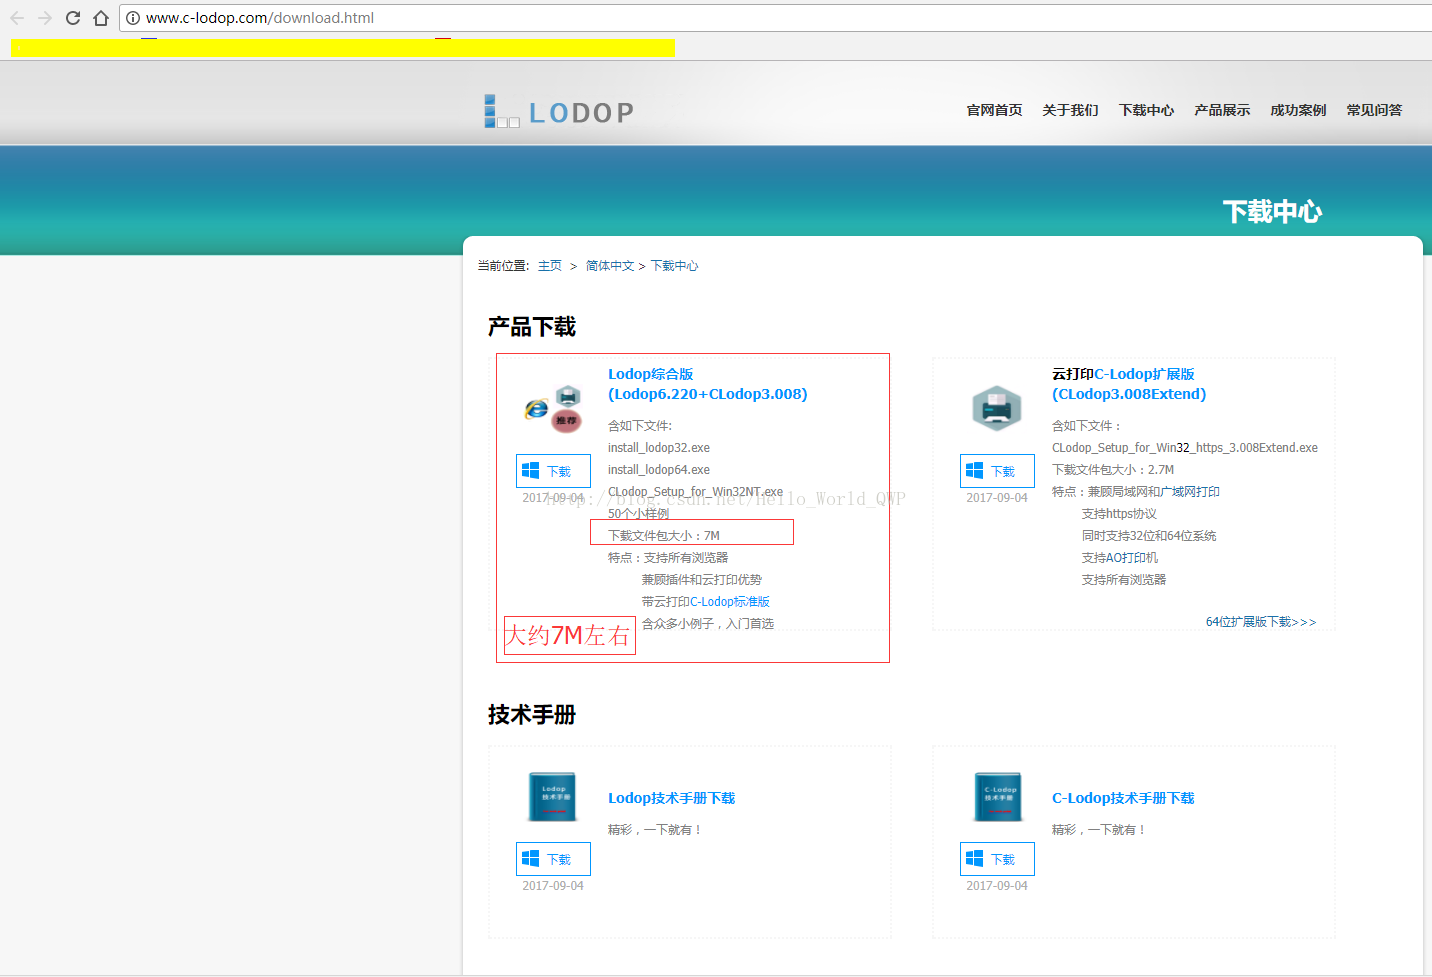Open Lodop综合版 title link
Image resolution: width=1432 pixels, height=977 pixels.
[708, 384]
